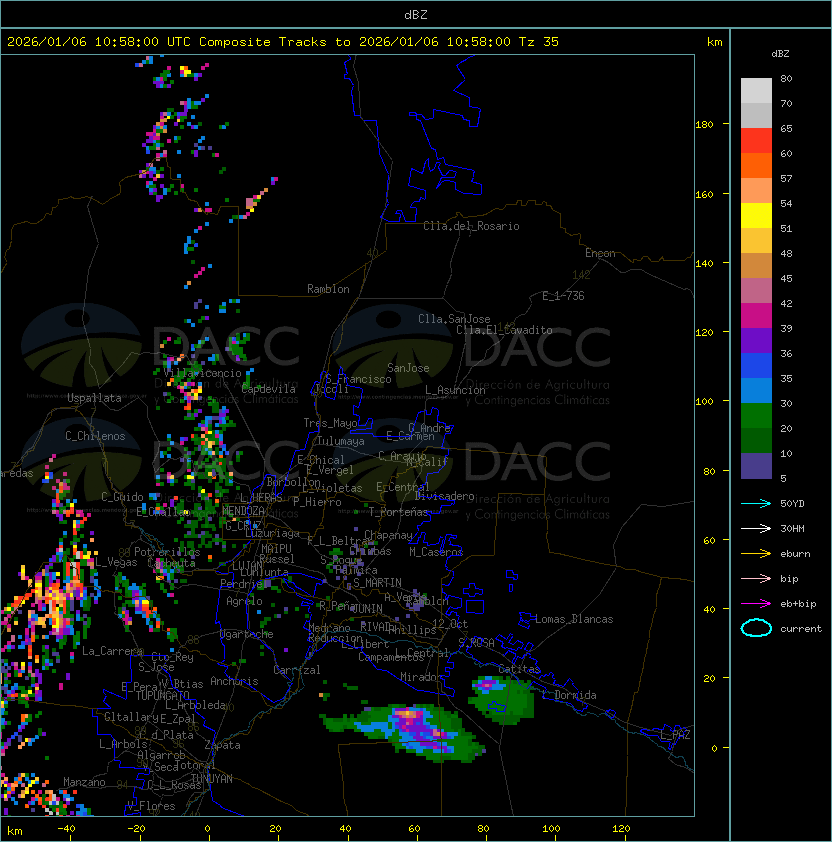Pick the bright yellow swatch below 54 dBZ
This screenshot has height=842, width=832.
[756, 216]
